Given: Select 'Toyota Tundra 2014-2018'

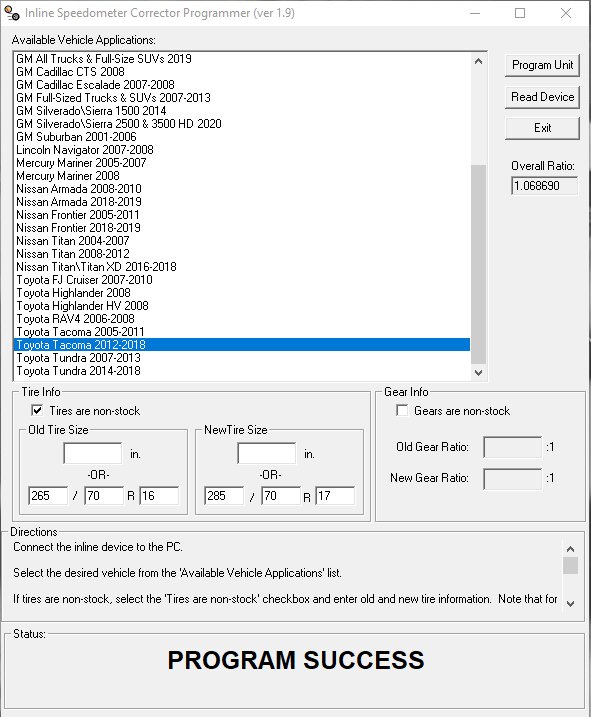Looking at the screenshot, I should coord(242,371).
